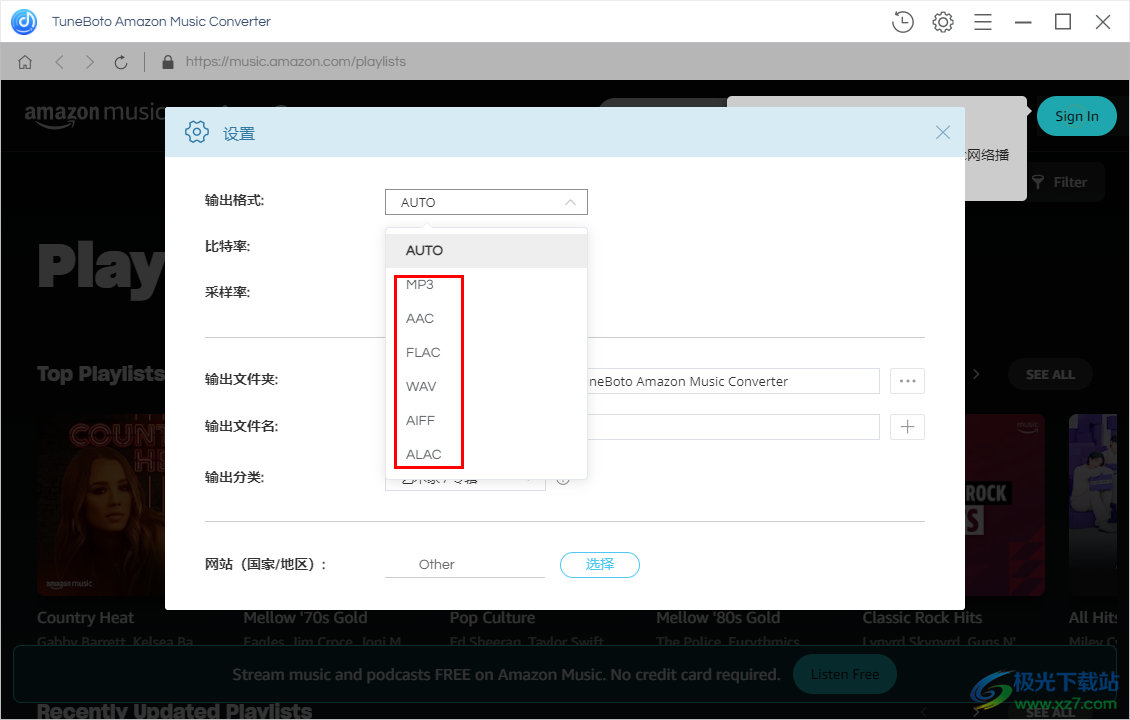Open the conversion history clock icon

pos(902,22)
